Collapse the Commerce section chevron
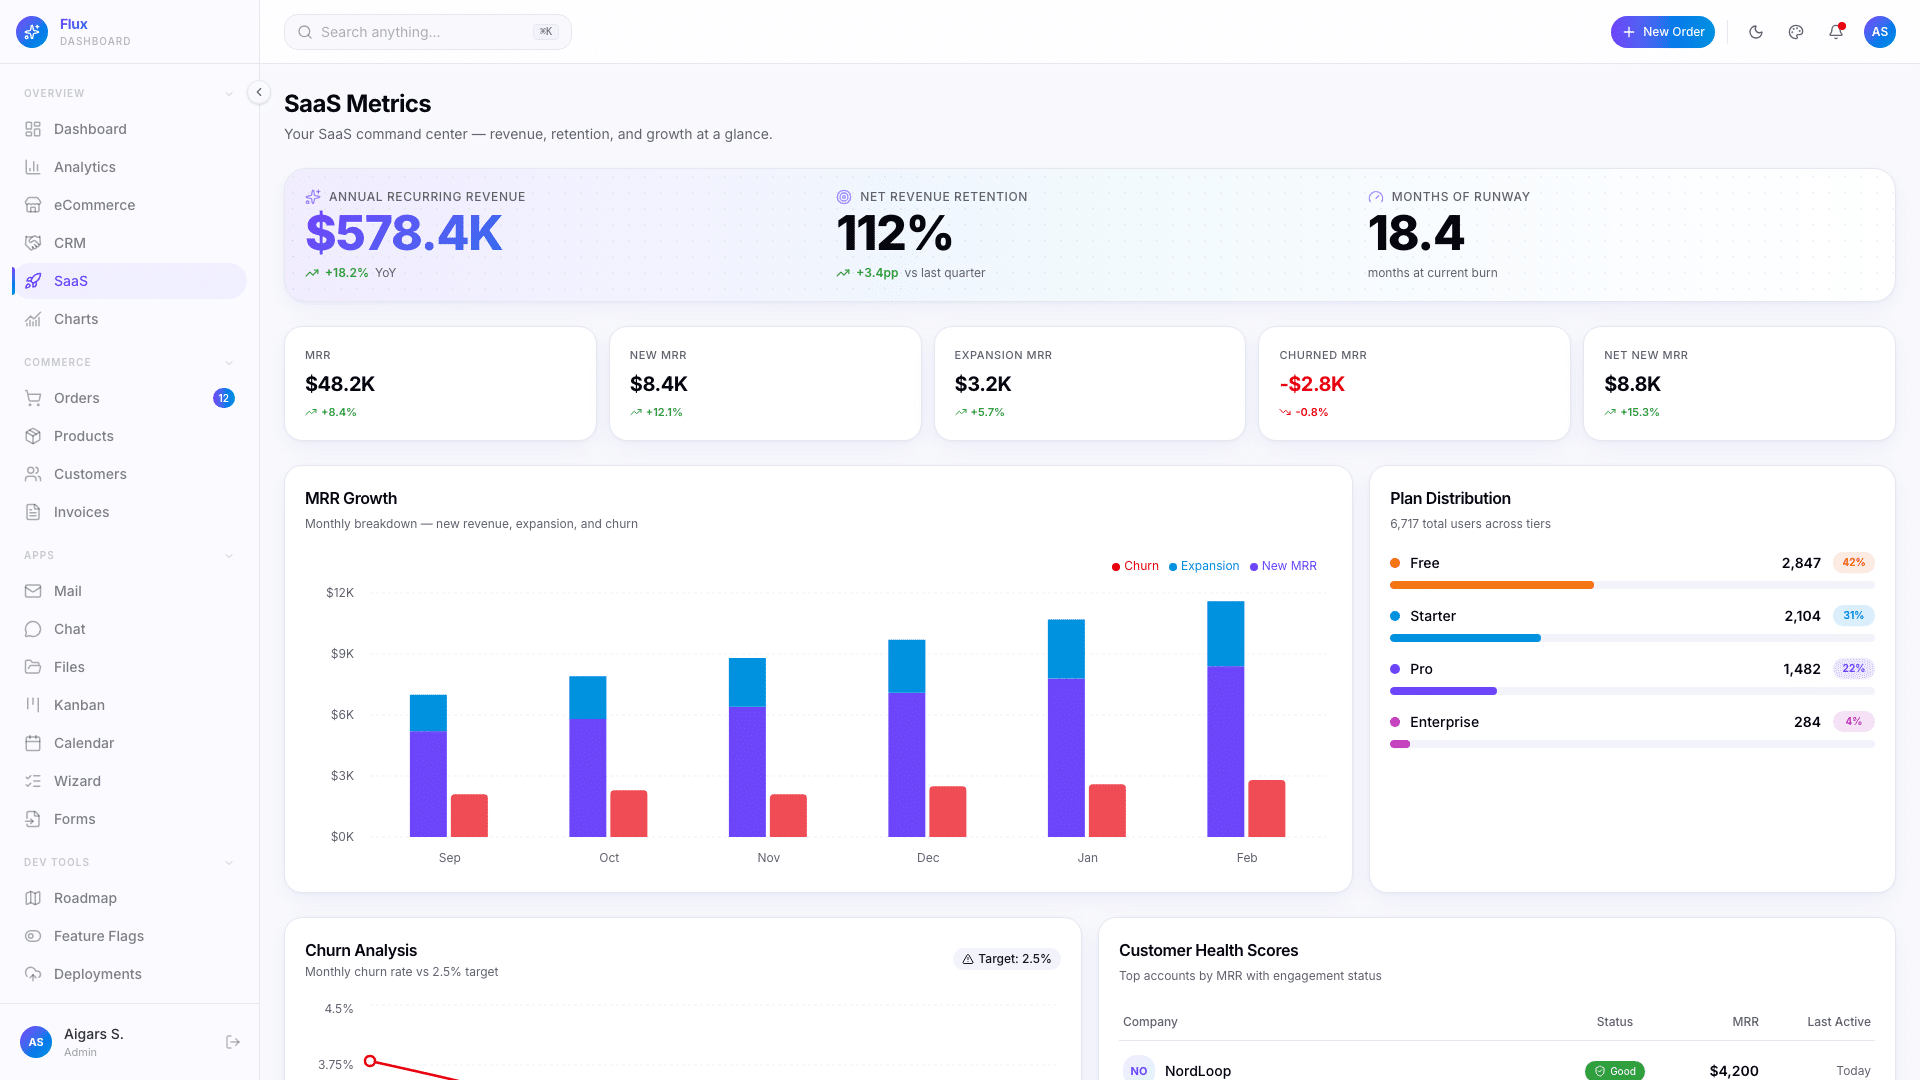Screen dimensions: 1920x1080 click(x=229, y=362)
